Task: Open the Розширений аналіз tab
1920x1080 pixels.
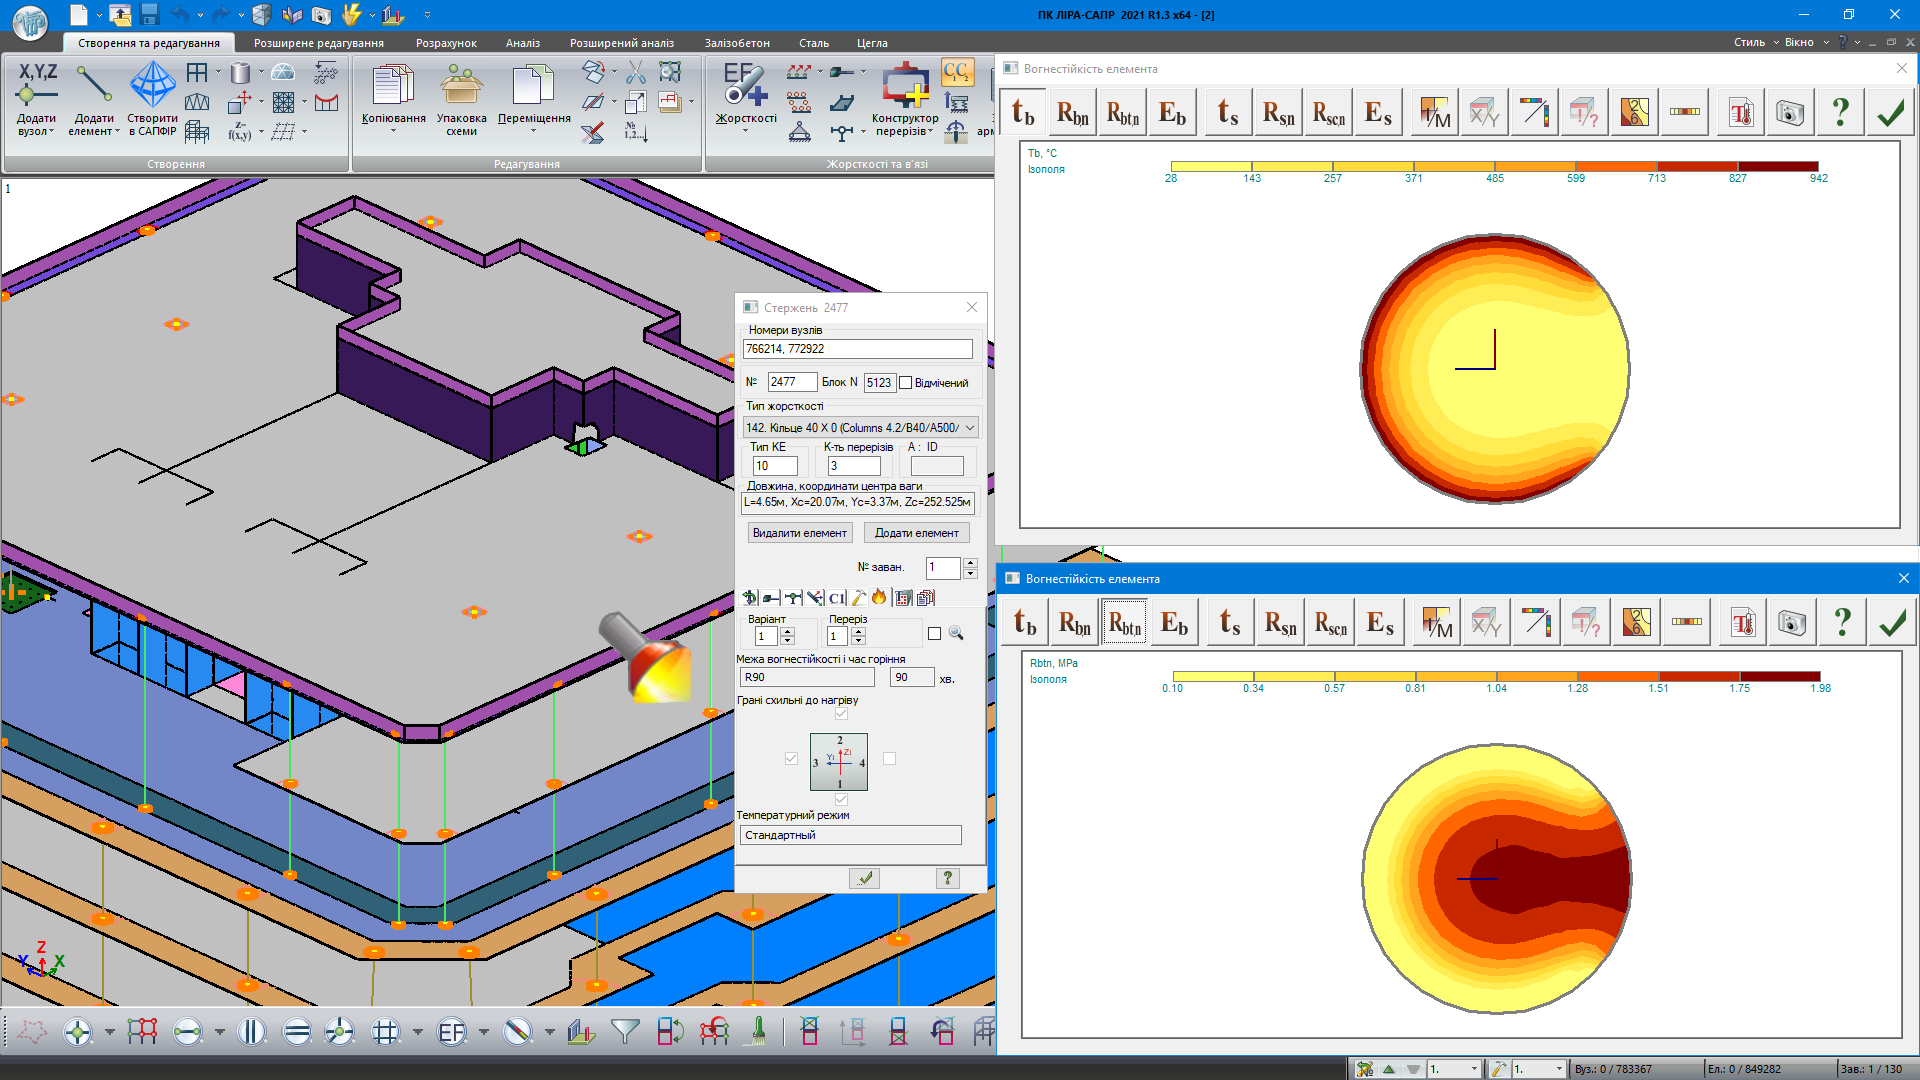Action: pyautogui.click(x=621, y=43)
